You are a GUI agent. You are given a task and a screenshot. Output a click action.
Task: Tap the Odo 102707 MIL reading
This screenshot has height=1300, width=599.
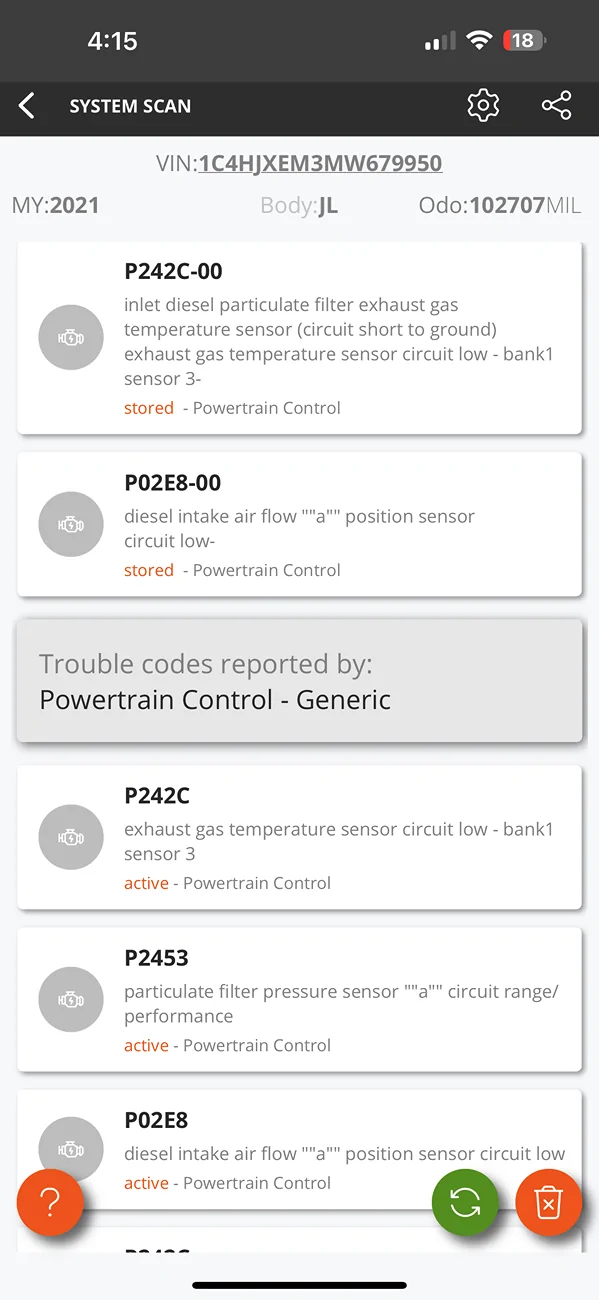pos(500,206)
